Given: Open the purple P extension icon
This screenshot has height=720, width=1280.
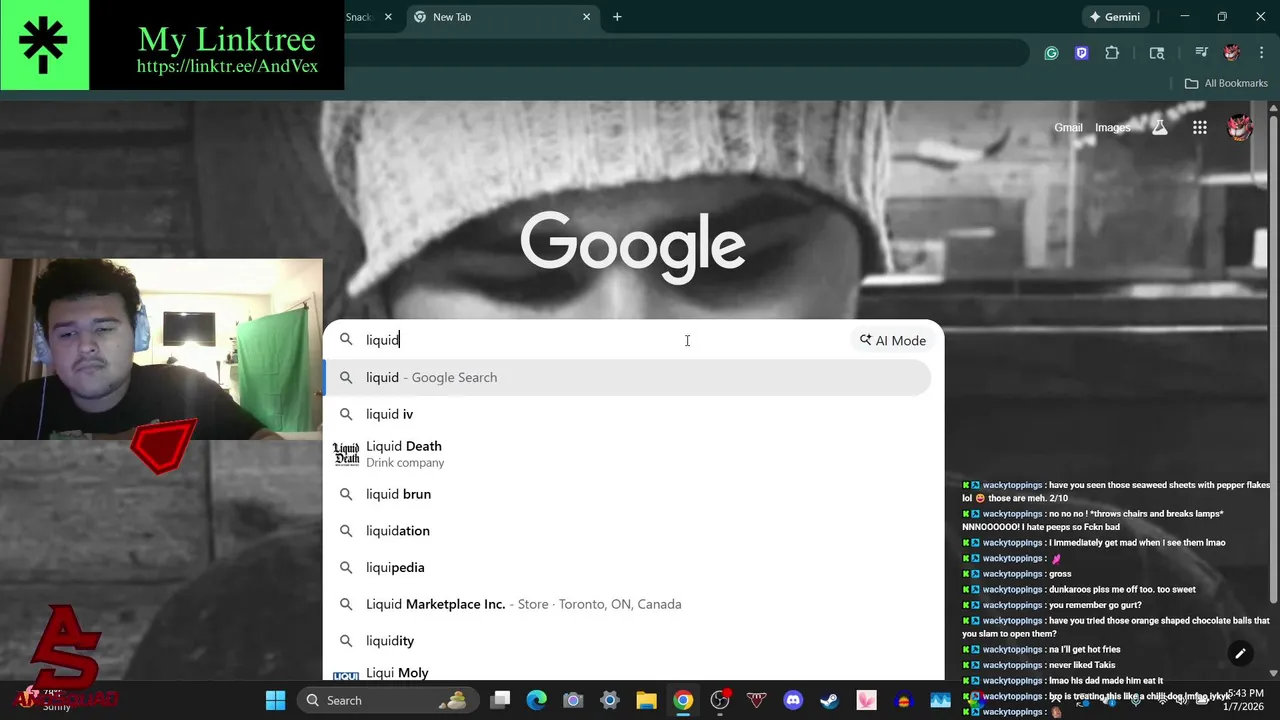Looking at the screenshot, I should click(x=1081, y=53).
